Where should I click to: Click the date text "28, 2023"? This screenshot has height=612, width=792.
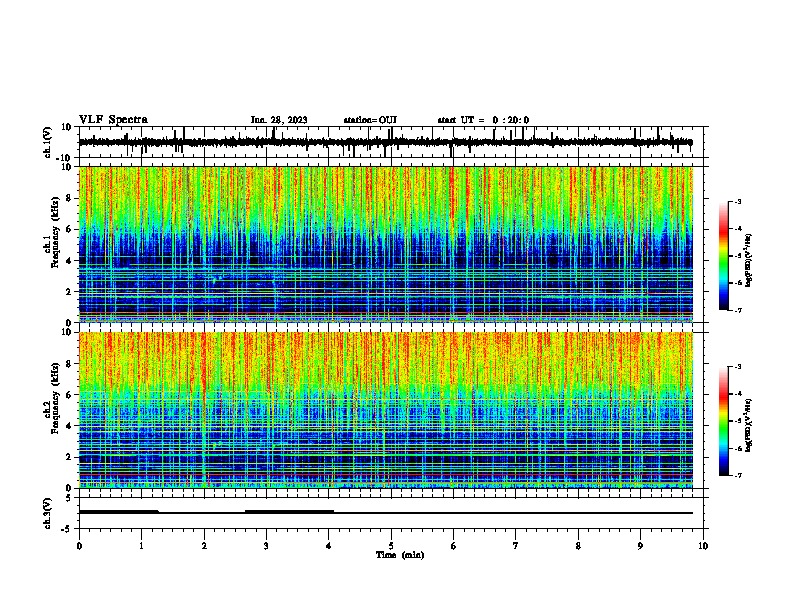(287, 120)
